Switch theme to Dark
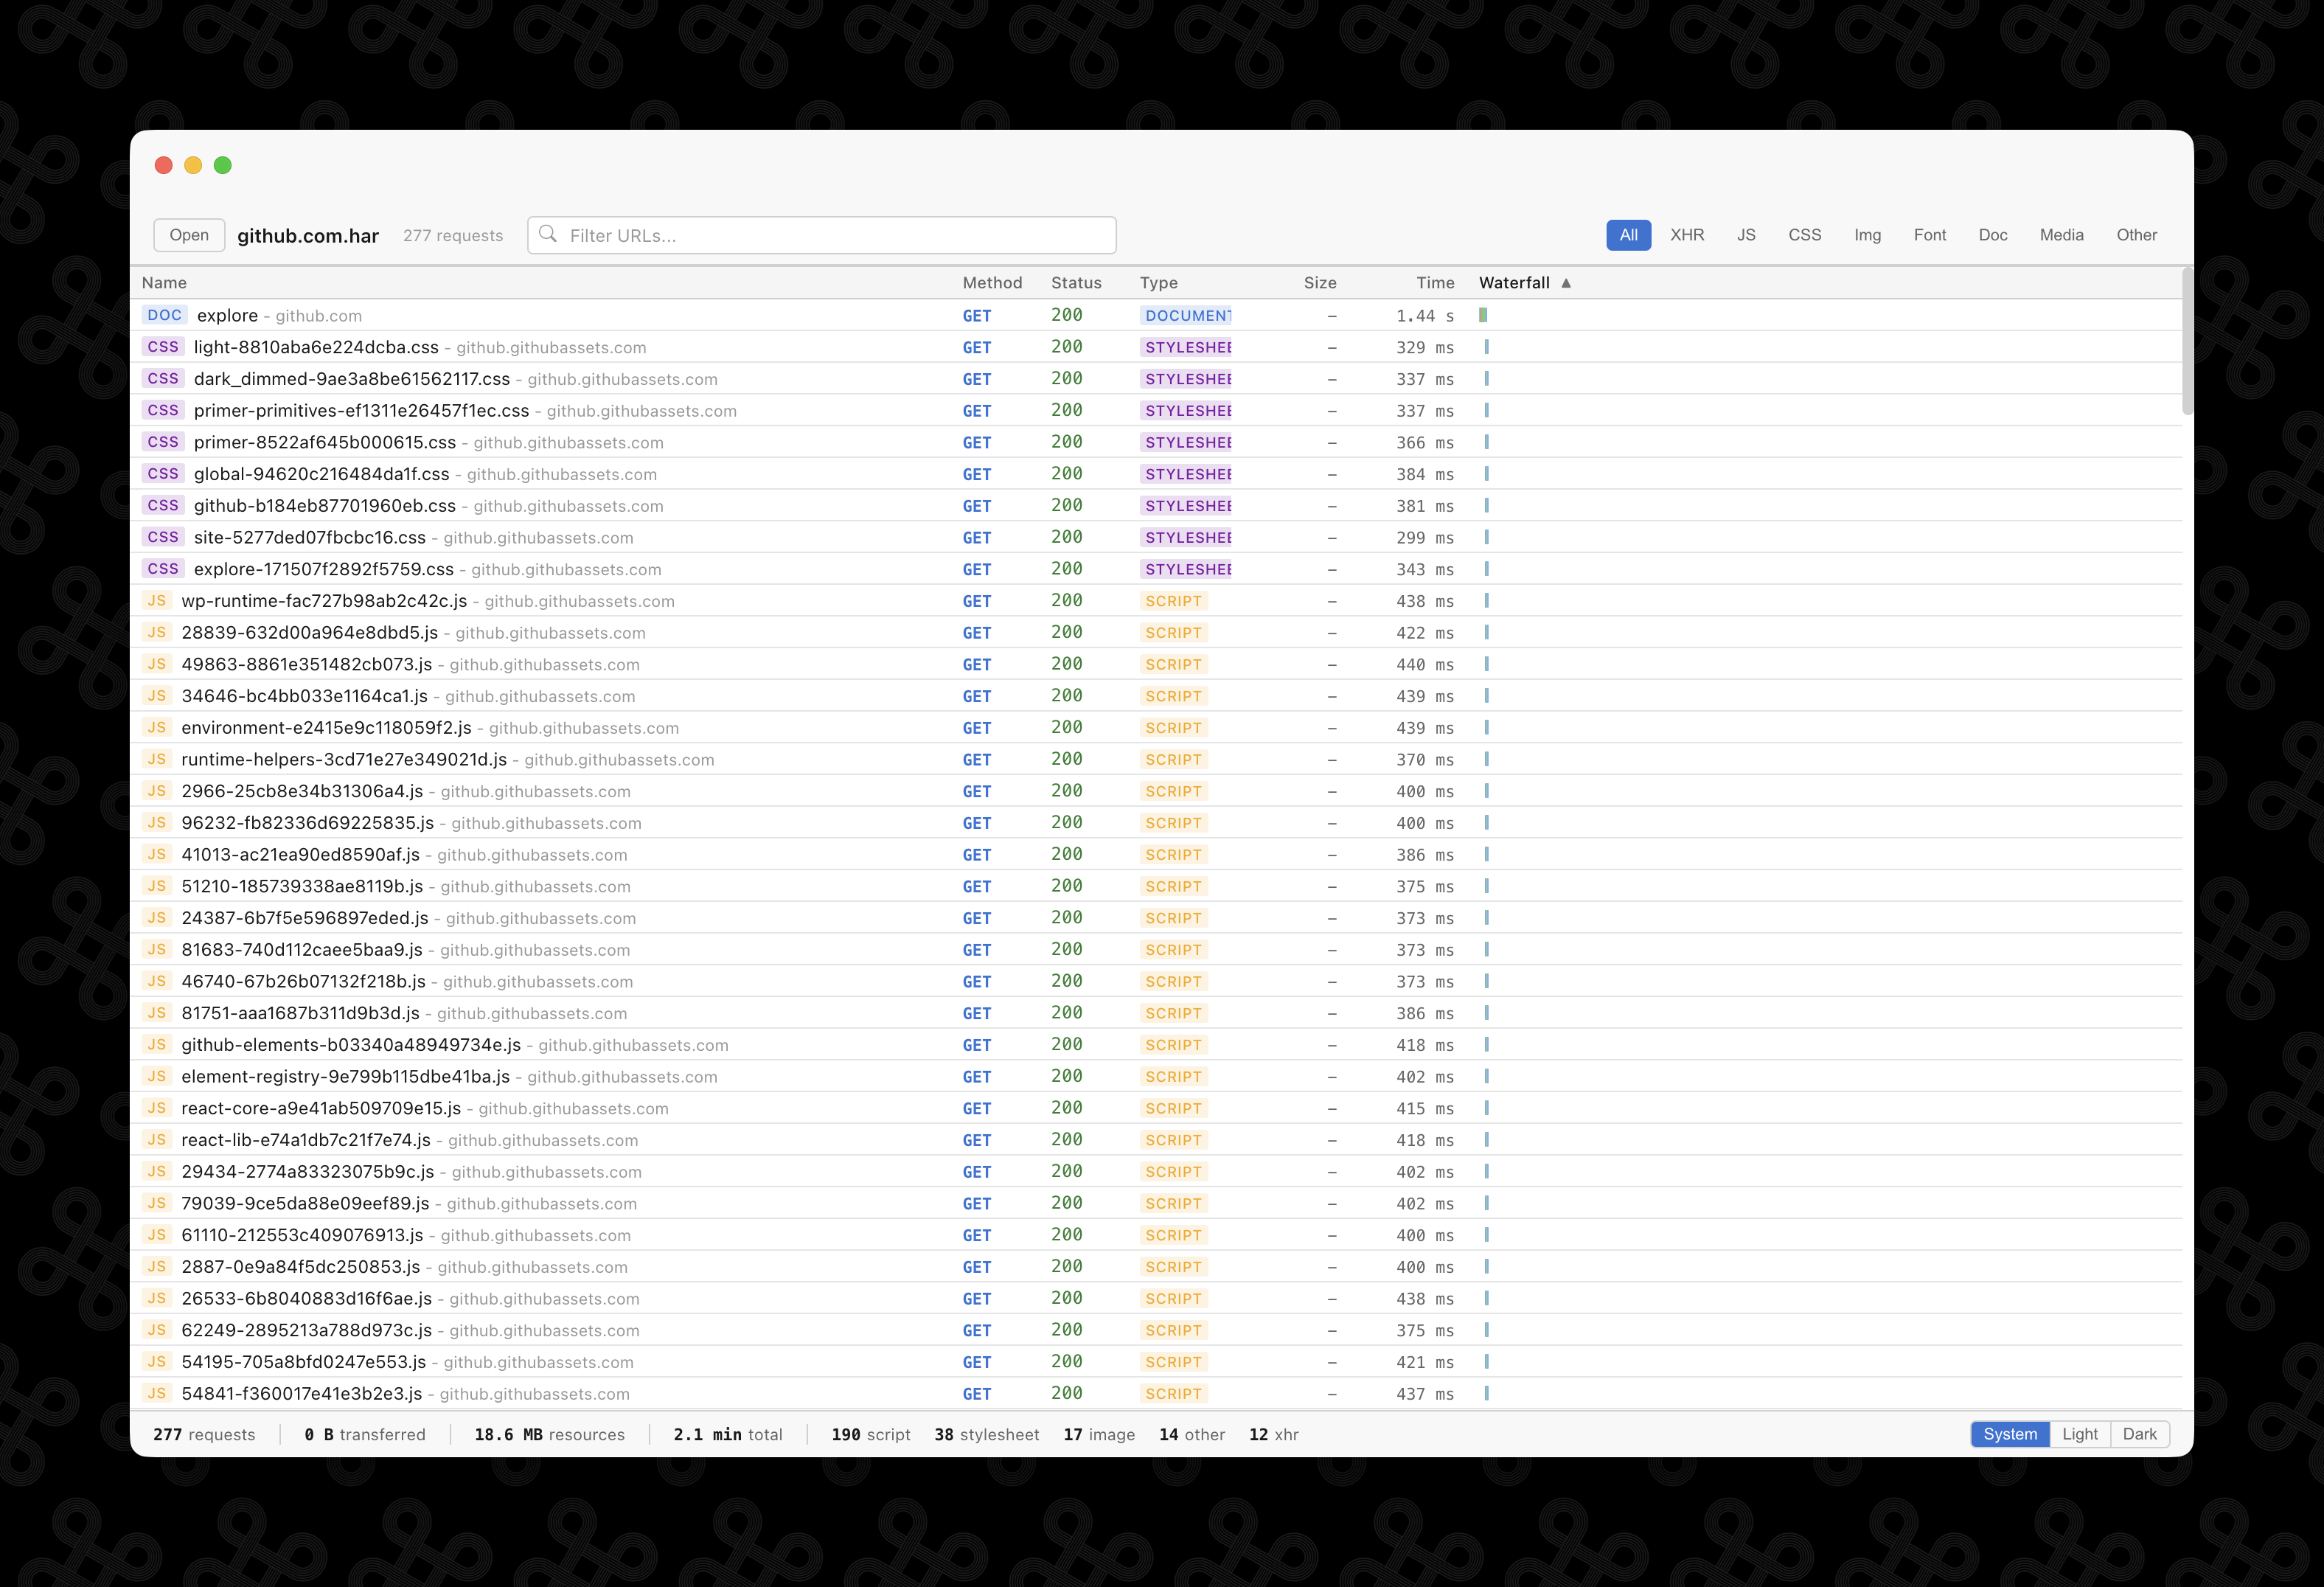Screen dimensions: 2324x1587 click(2140, 1434)
